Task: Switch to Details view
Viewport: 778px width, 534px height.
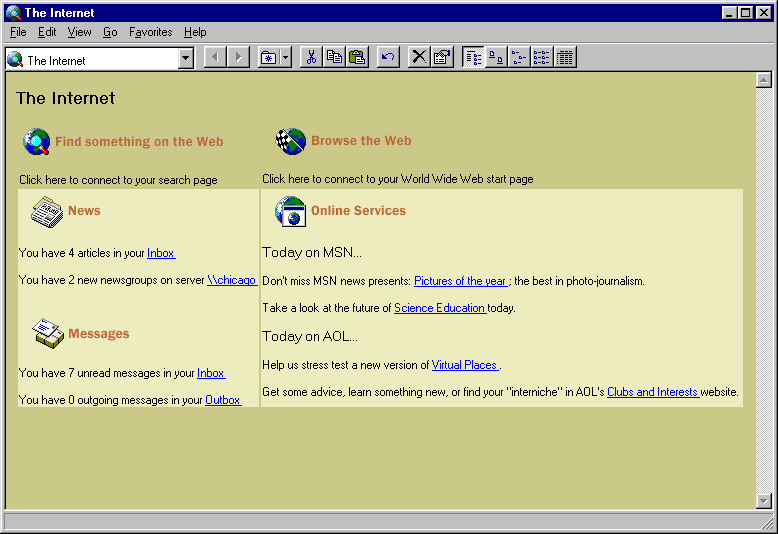Action: [565, 58]
